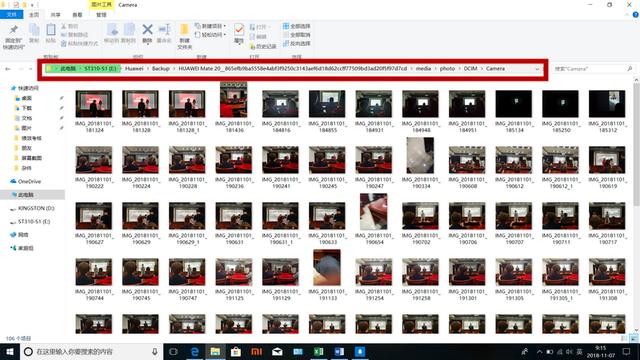Click the Pin to Quick access pushpin icon
The width and height of the screenshot is (640, 360).
tap(14, 29)
